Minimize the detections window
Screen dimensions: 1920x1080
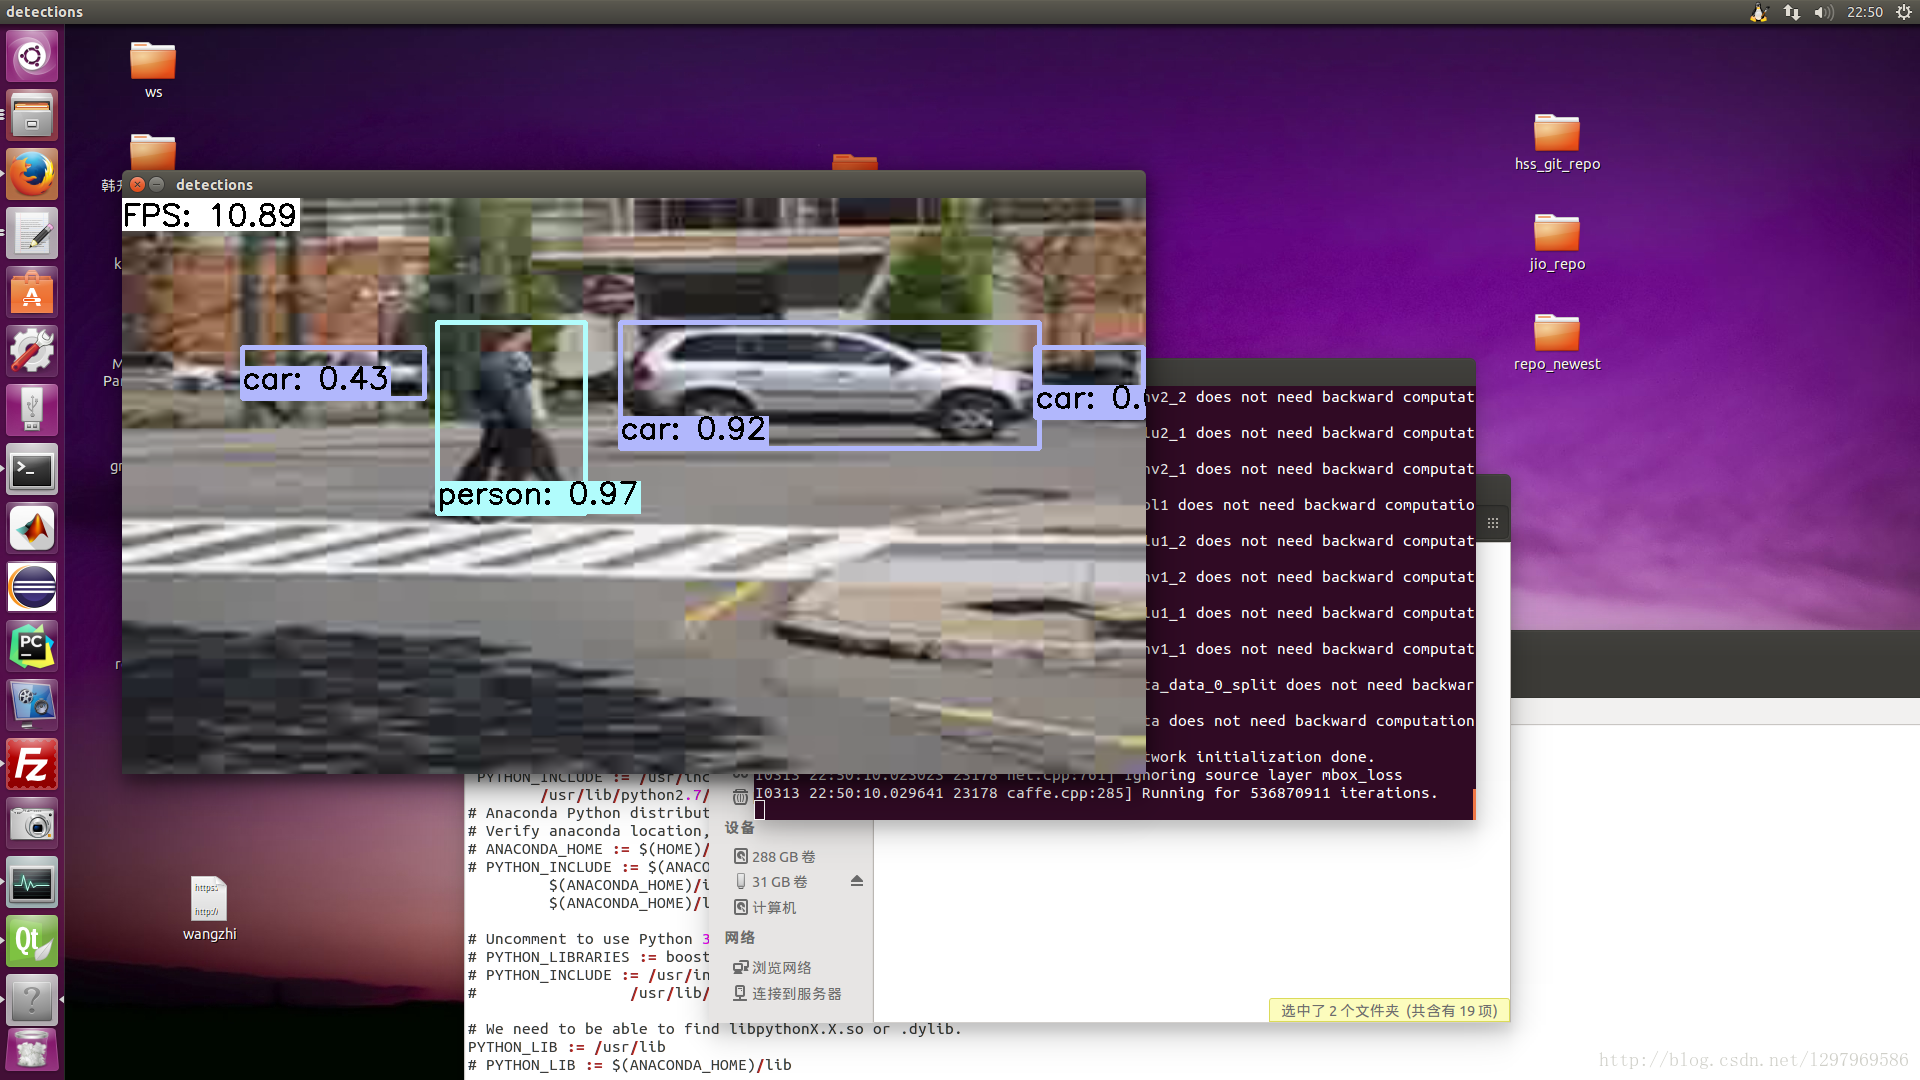(157, 184)
